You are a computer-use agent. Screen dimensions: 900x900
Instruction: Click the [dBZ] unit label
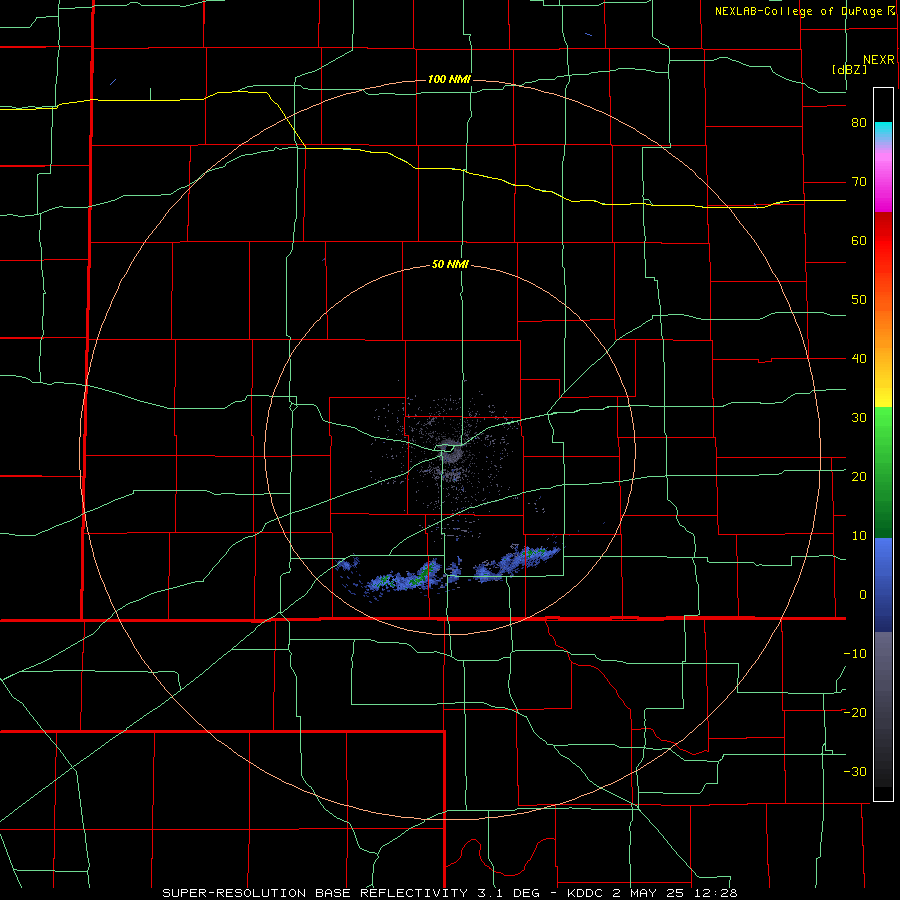point(849,70)
